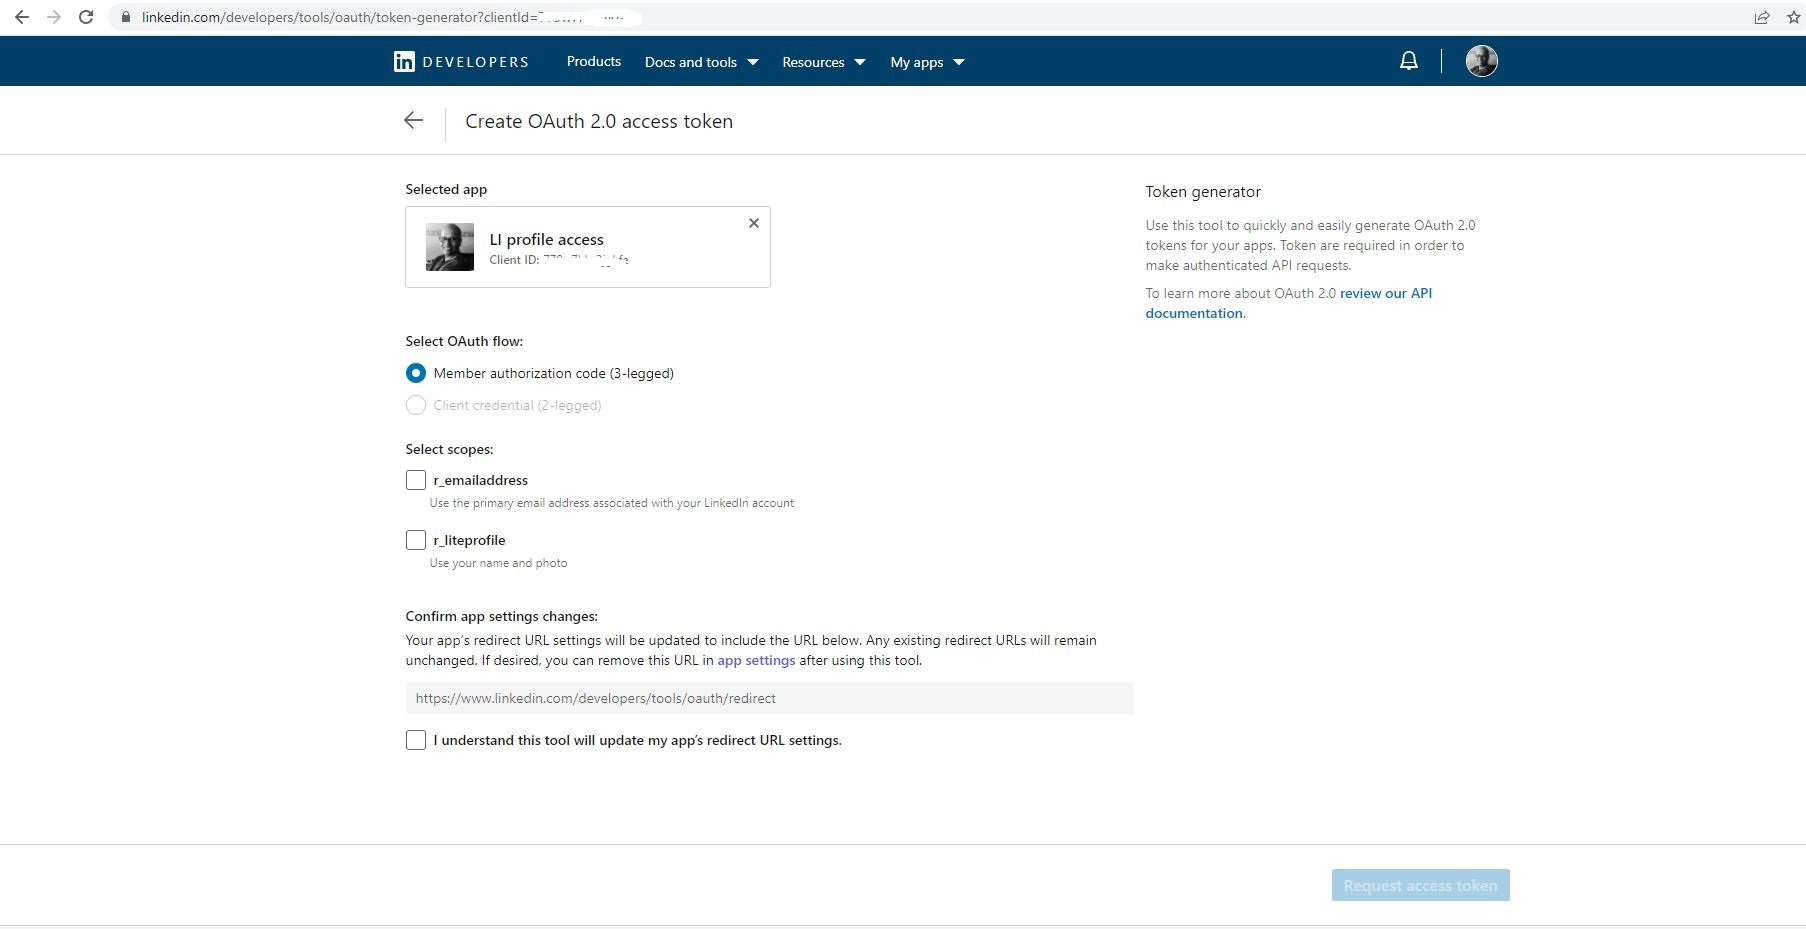Go back using the page left arrow
This screenshot has width=1806, height=929.
pyautogui.click(x=413, y=121)
